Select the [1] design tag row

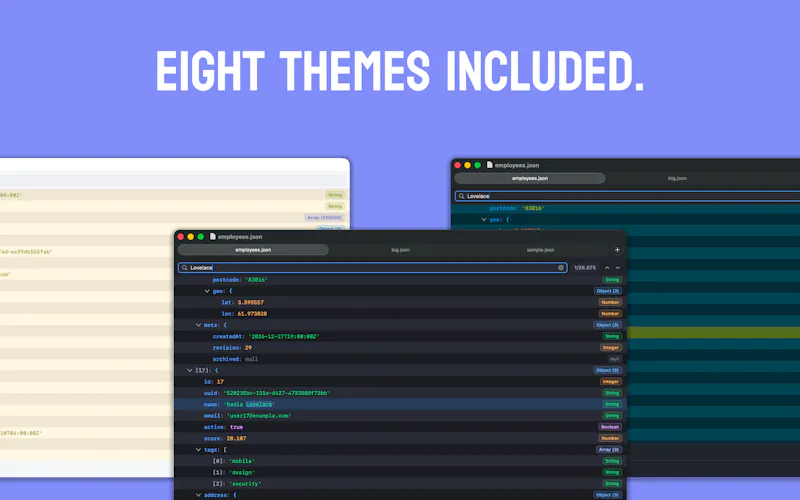point(400,472)
